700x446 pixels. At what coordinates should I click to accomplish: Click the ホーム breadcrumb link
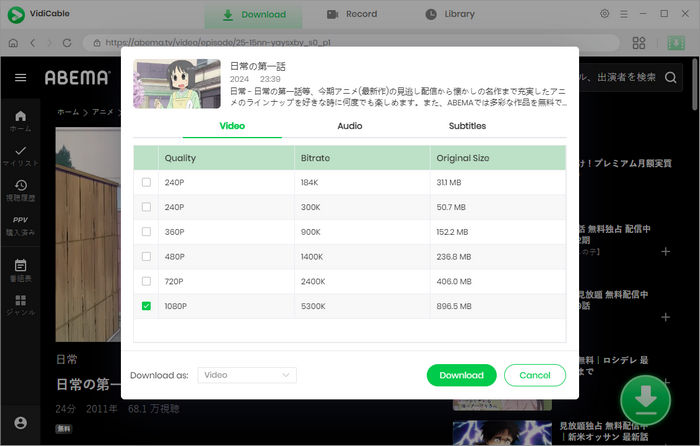click(68, 112)
